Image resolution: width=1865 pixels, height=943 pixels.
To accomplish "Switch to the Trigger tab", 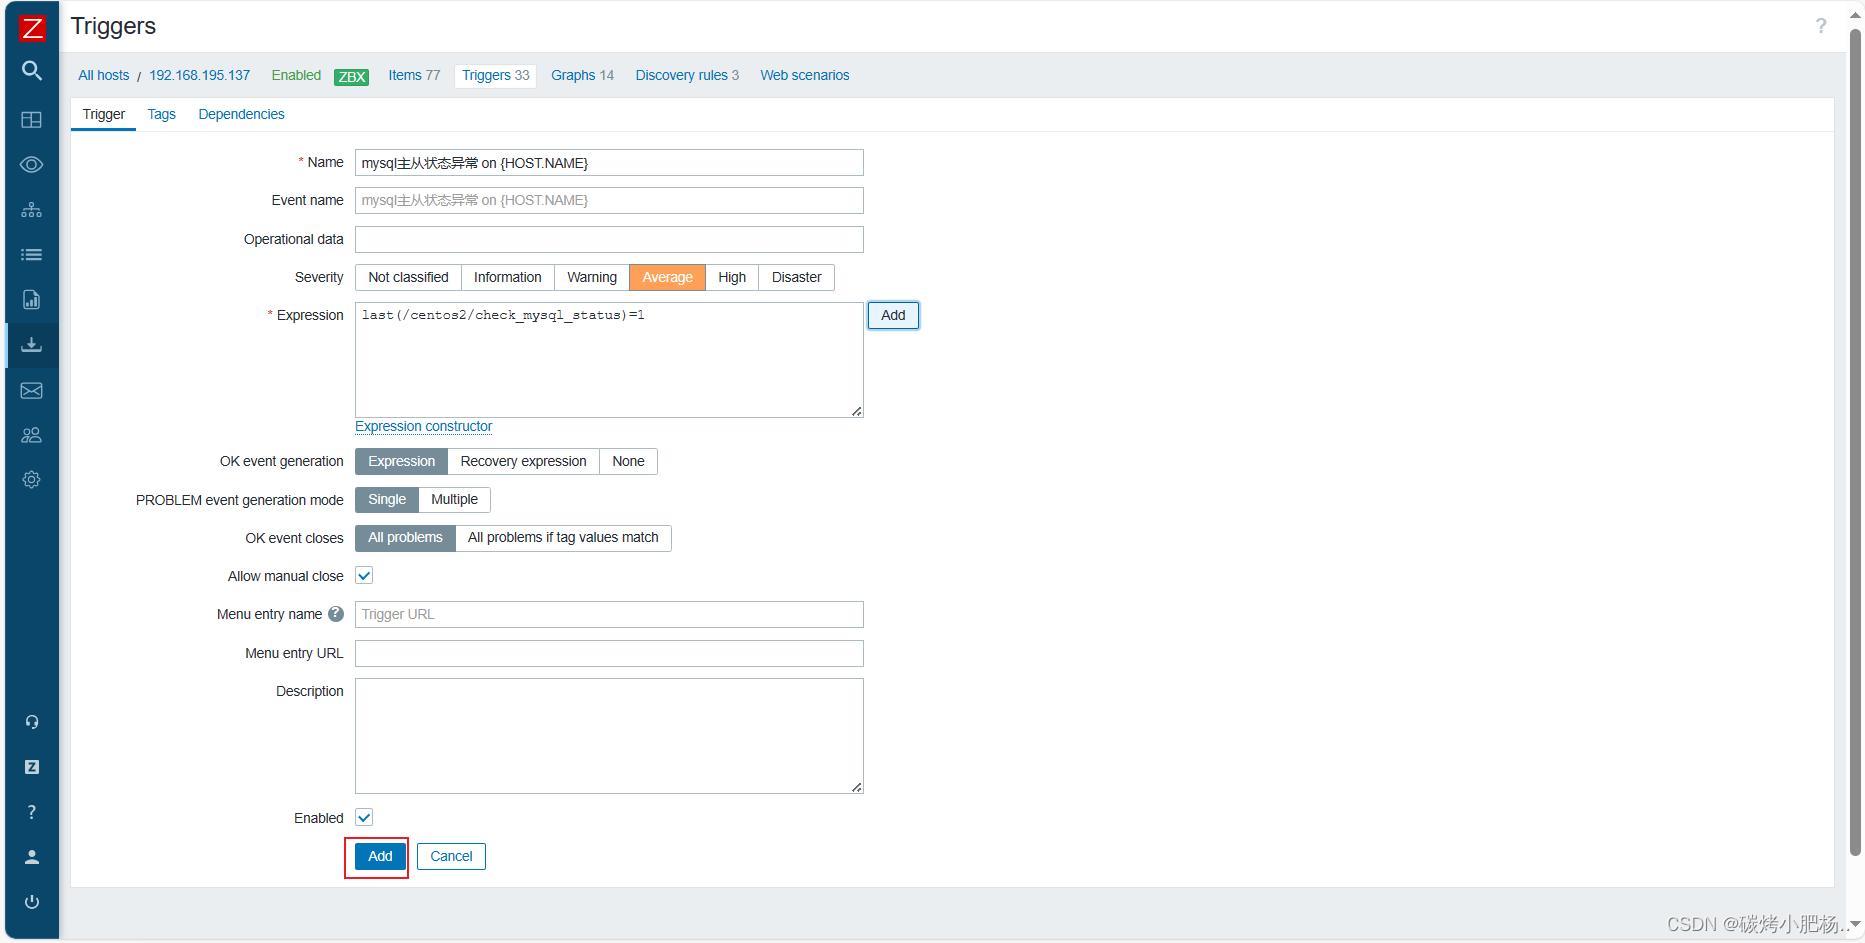I will click(x=104, y=115).
